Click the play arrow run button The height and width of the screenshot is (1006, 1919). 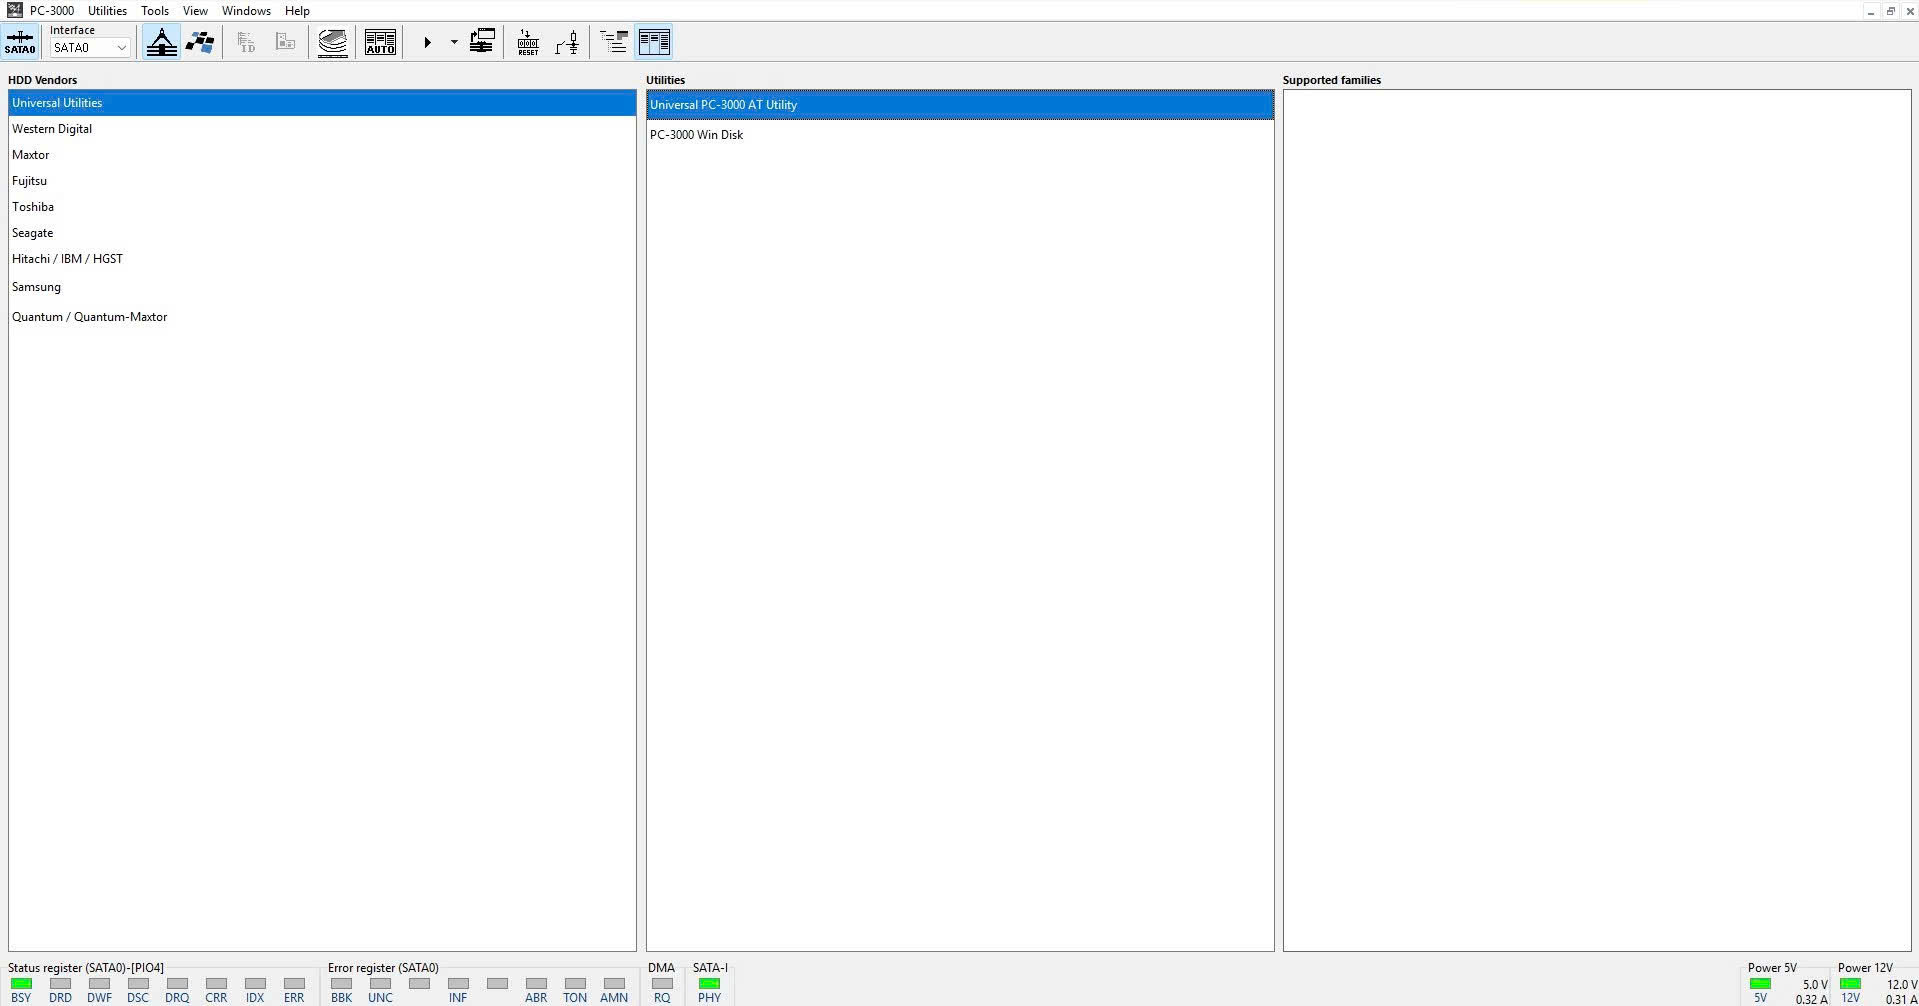pos(427,42)
